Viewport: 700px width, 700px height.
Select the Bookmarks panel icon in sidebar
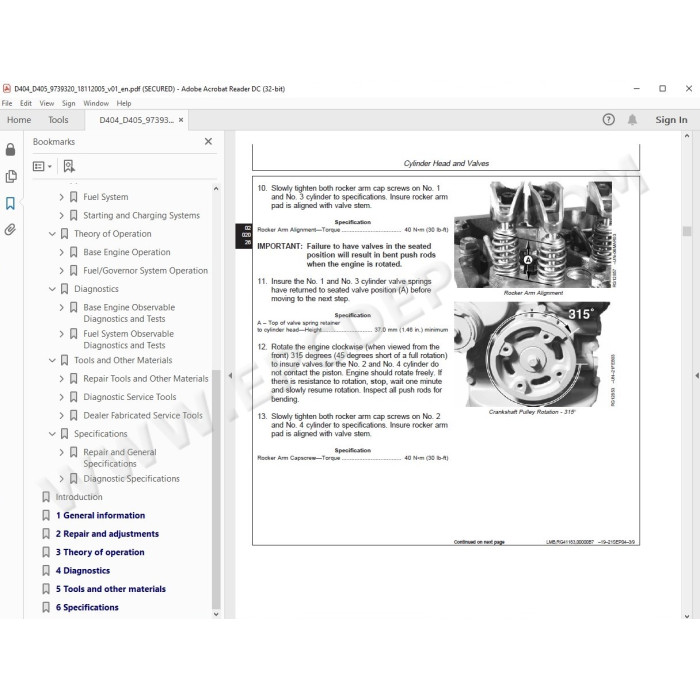coord(10,203)
